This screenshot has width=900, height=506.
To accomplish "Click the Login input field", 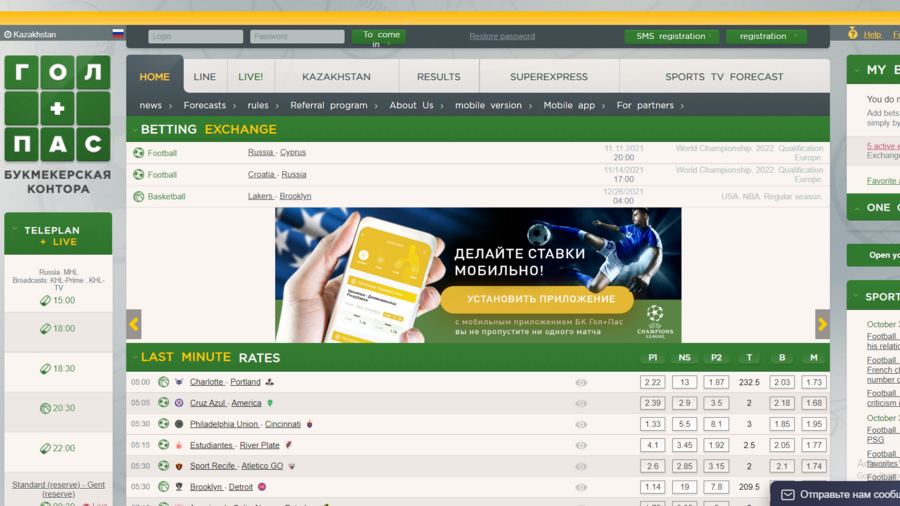I will click(195, 36).
